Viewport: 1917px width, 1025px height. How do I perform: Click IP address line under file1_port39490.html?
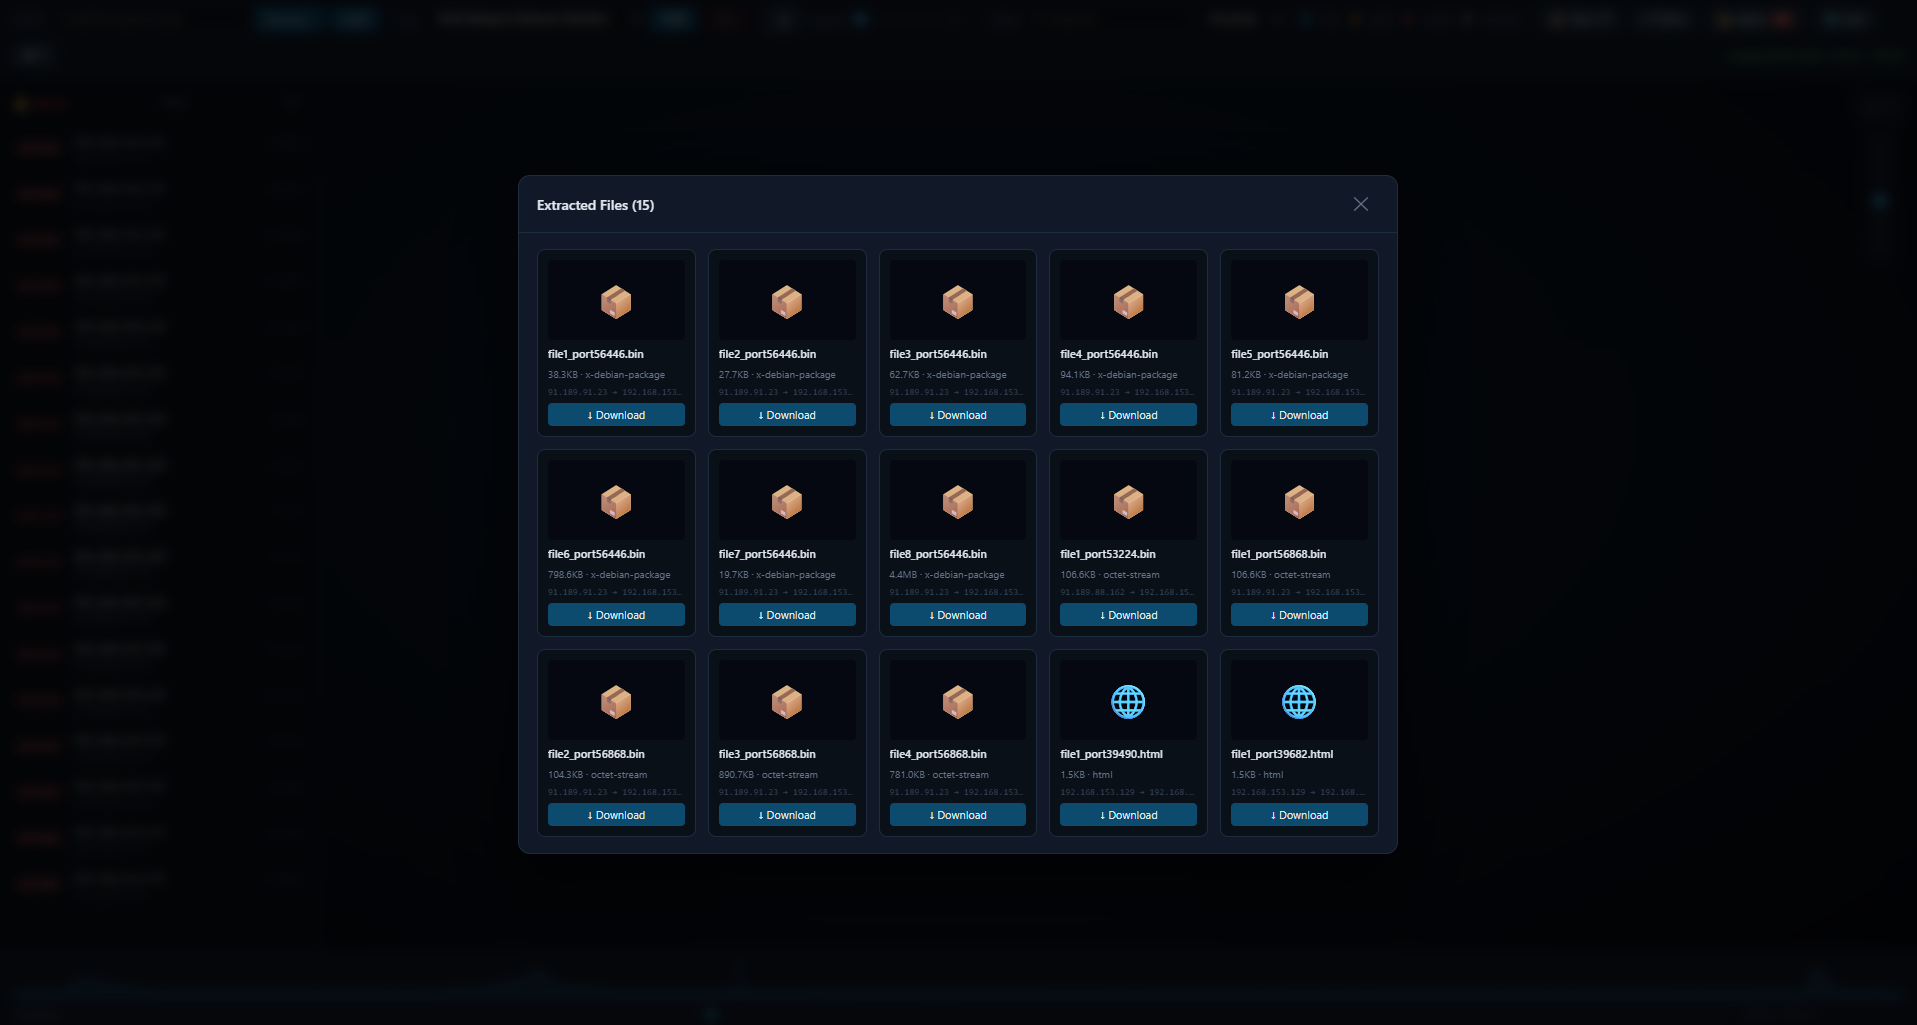pyautogui.click(x=1127, y=792)
